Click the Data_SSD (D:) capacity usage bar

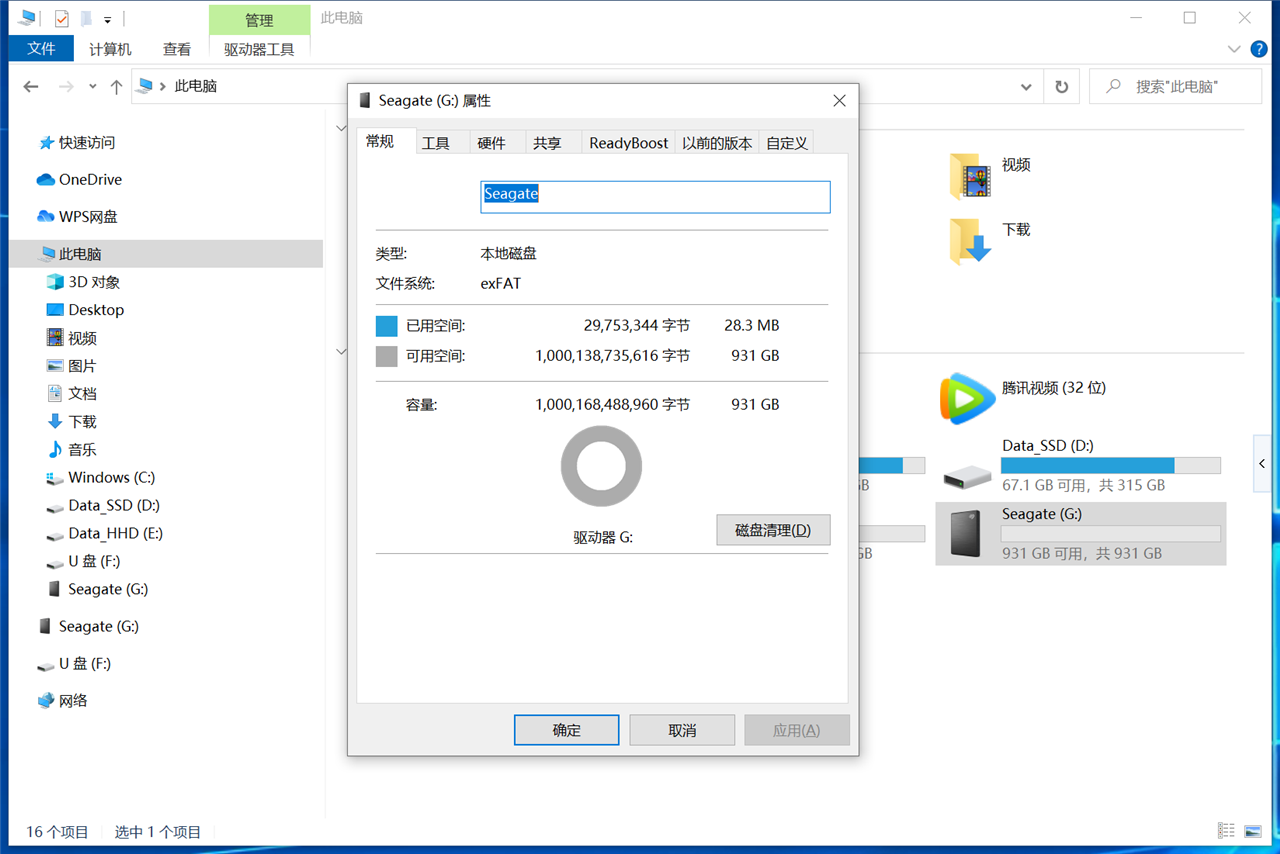pos(1111,465)
